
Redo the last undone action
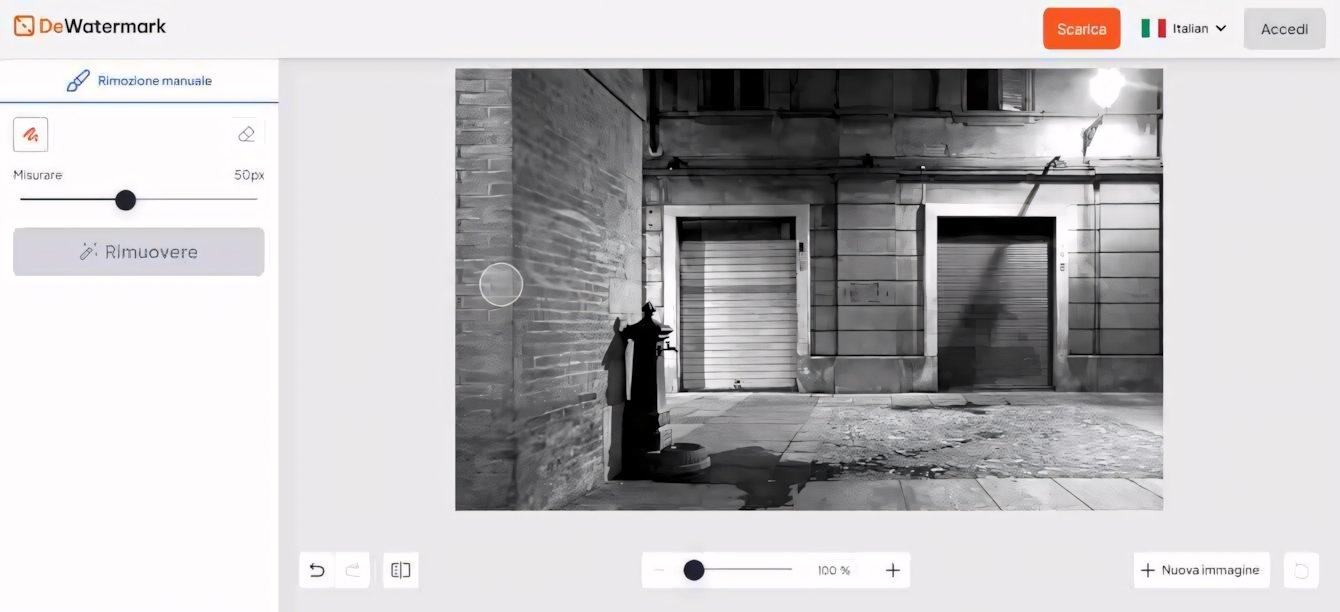(352, 570)
